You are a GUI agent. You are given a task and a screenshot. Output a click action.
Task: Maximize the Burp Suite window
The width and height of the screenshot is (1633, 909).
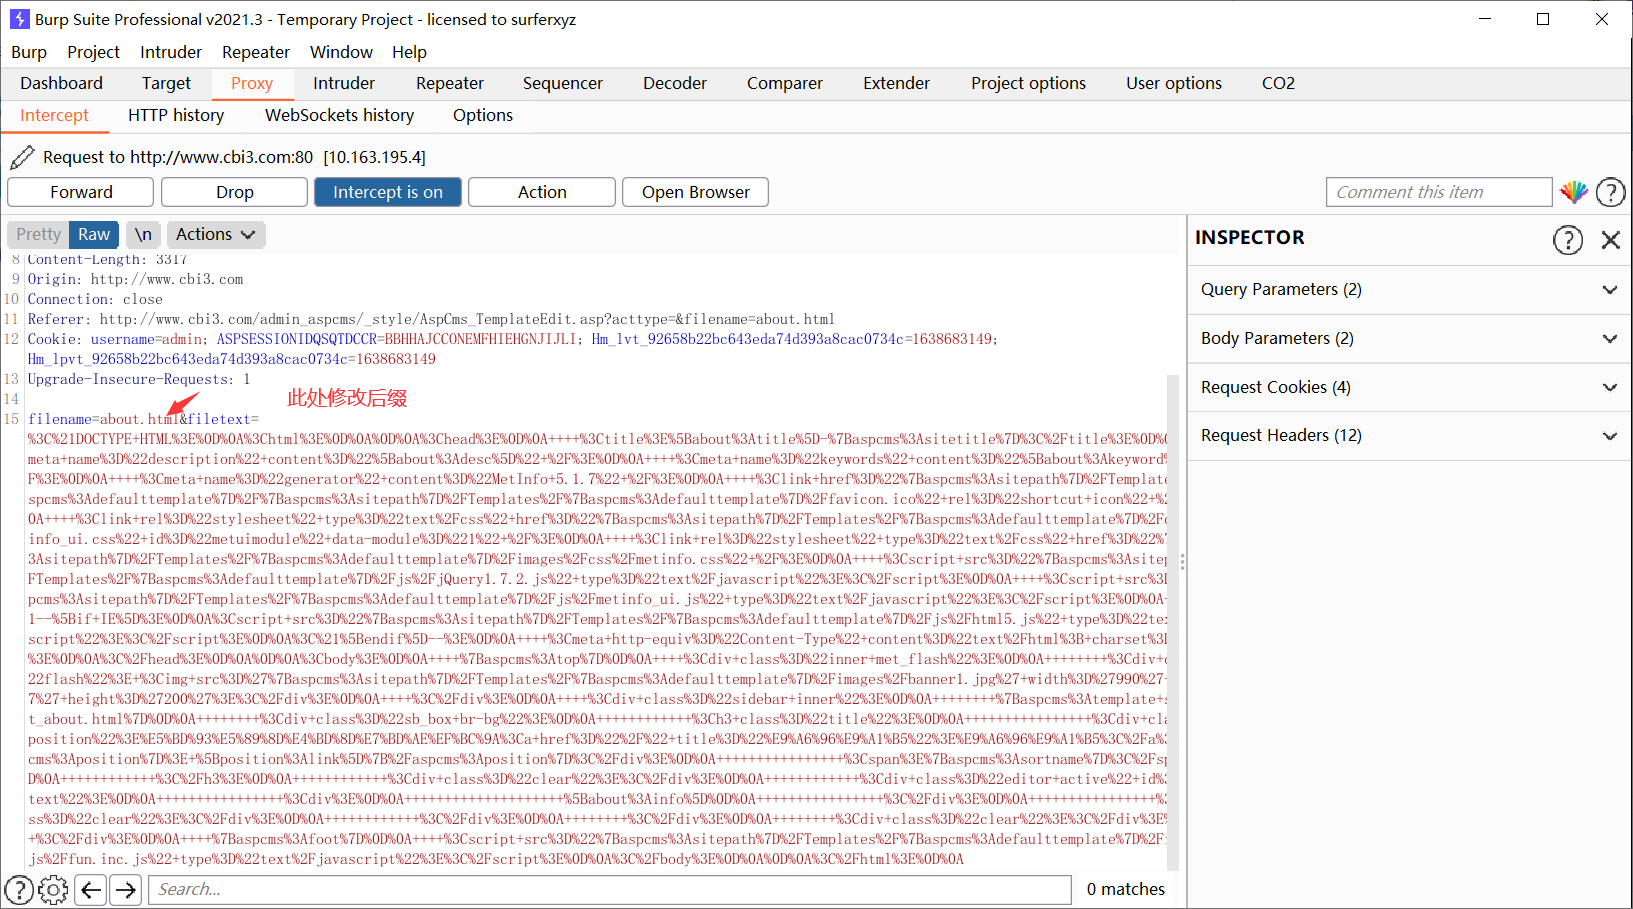pyautogui.click(x=1543, y=19)
